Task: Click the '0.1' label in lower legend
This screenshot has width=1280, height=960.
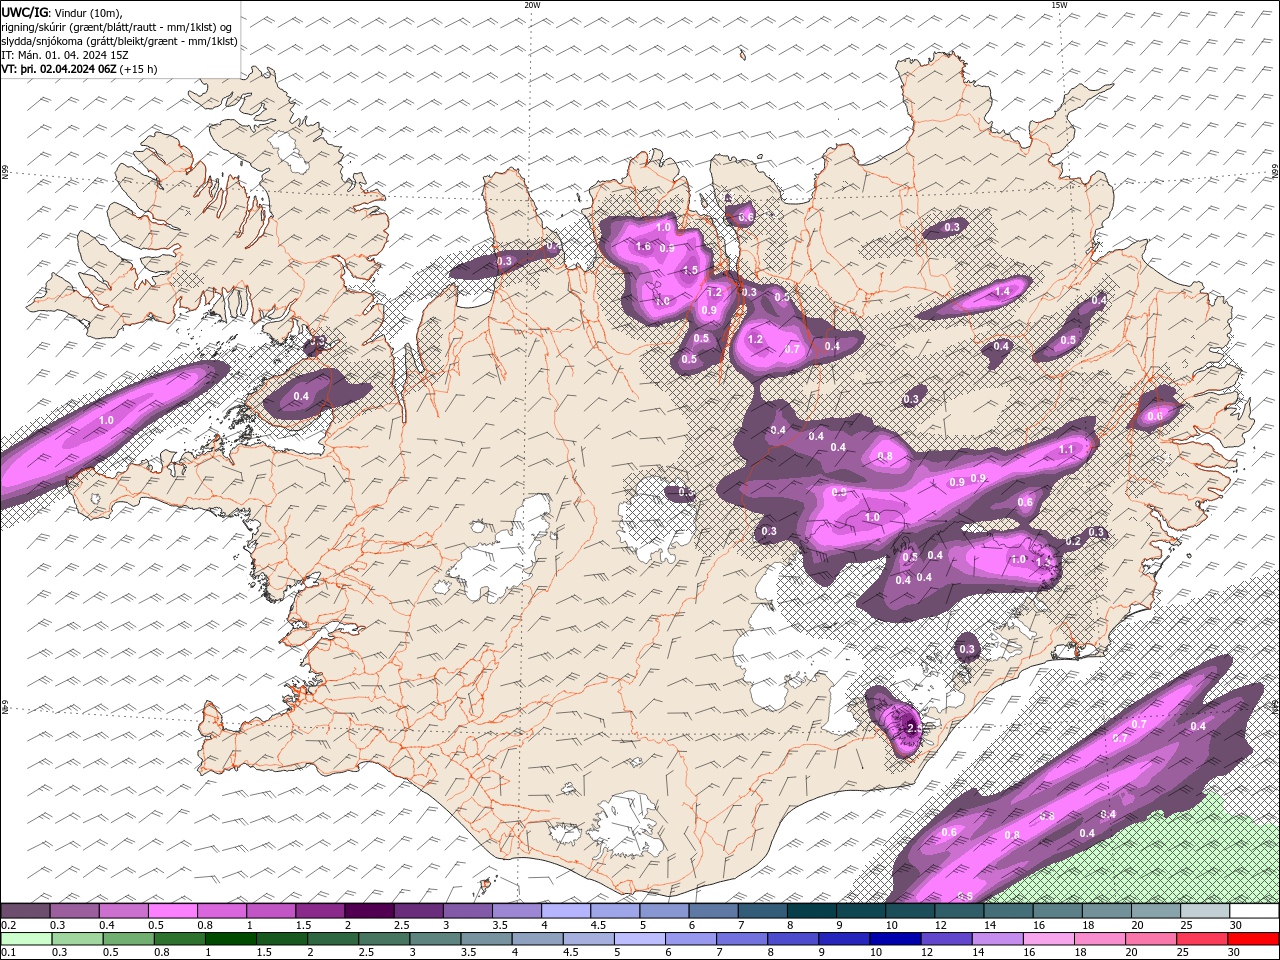Action: [x=8, y=953]
